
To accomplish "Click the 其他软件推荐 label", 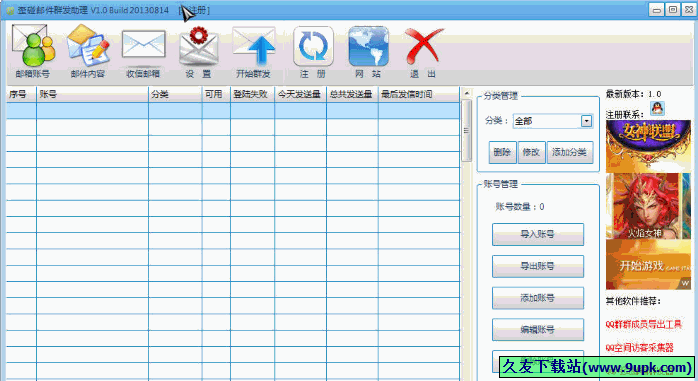I will click(x=633, y=301).
